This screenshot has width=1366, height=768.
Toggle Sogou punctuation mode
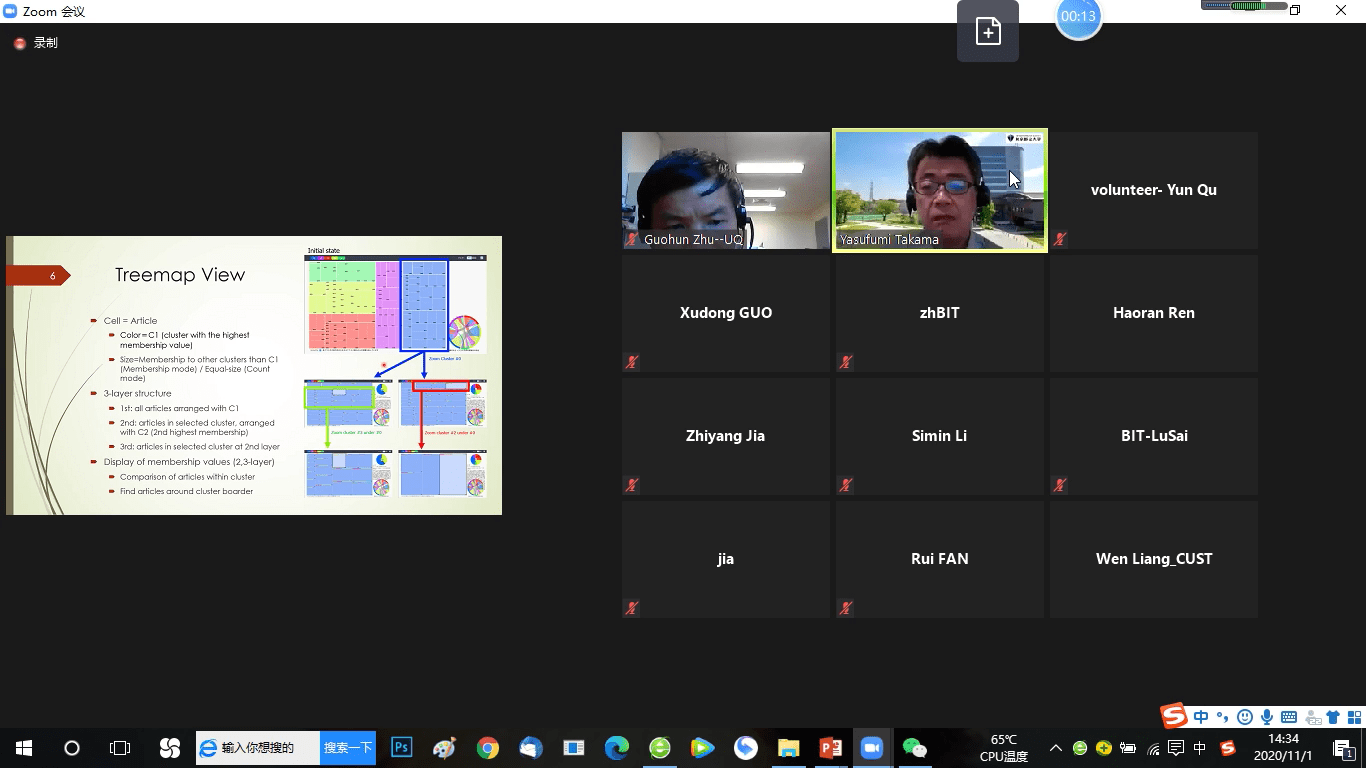tap(1222, 717)
